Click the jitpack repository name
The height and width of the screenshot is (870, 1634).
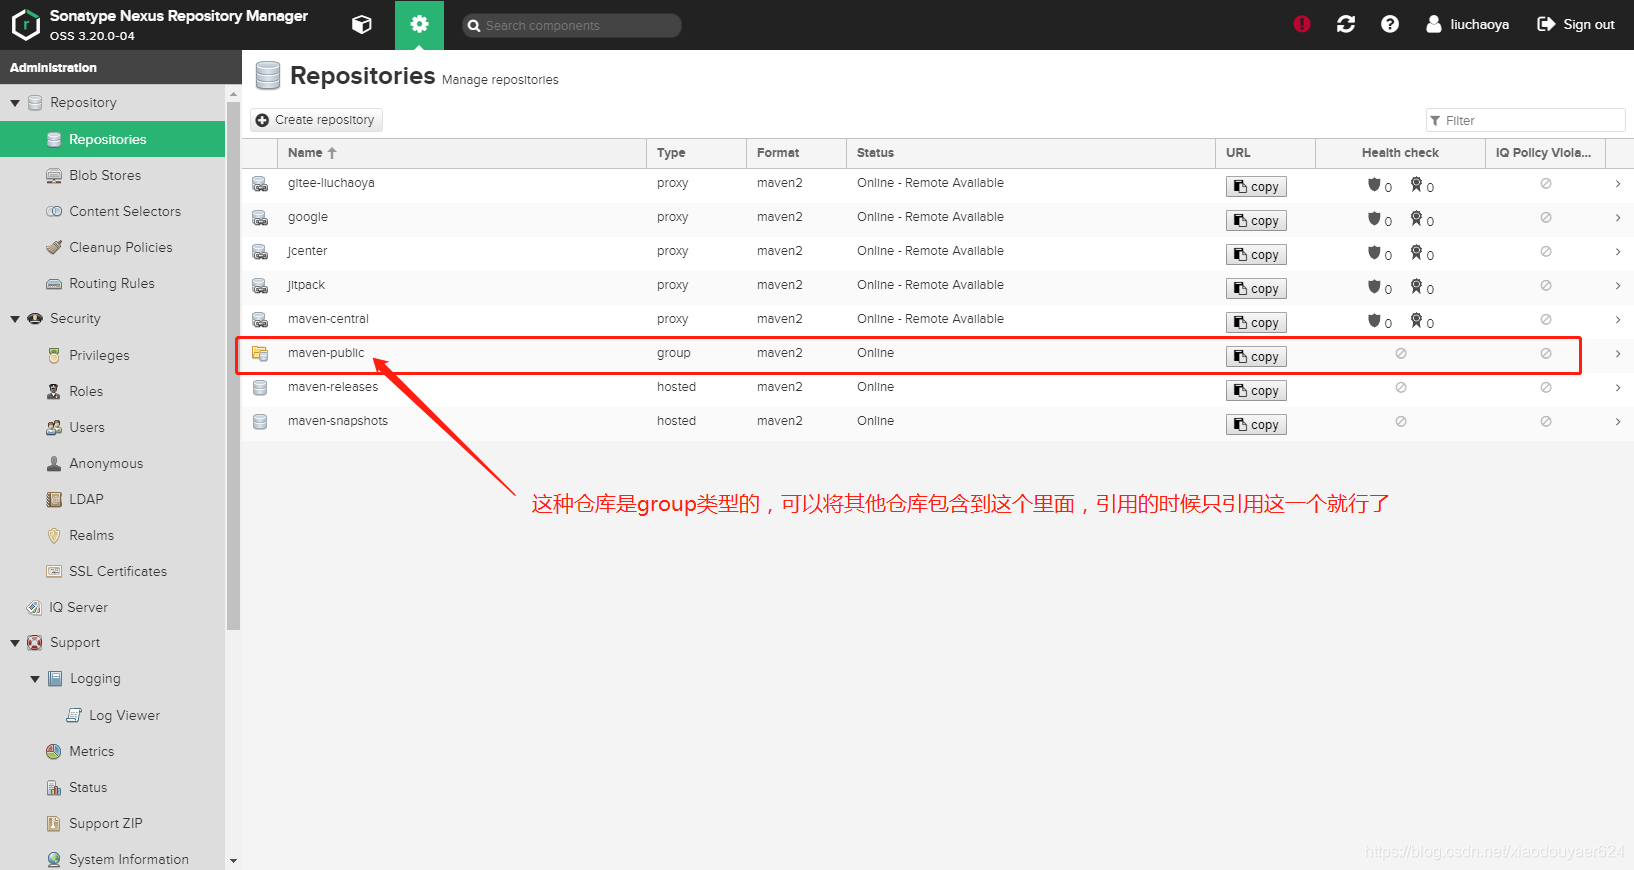click(x=306, y=285)
